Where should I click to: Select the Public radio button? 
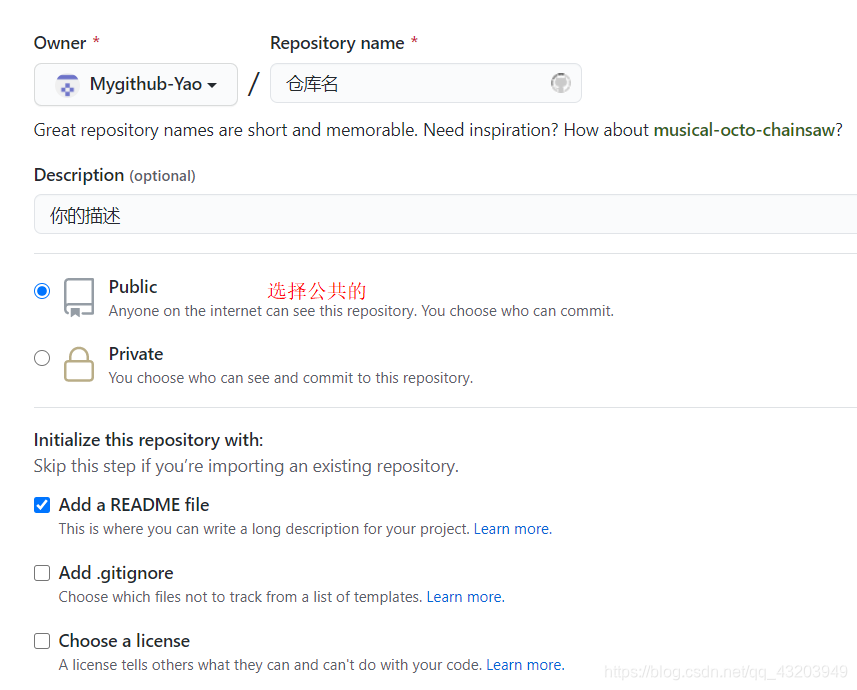[x=42, y=291]
